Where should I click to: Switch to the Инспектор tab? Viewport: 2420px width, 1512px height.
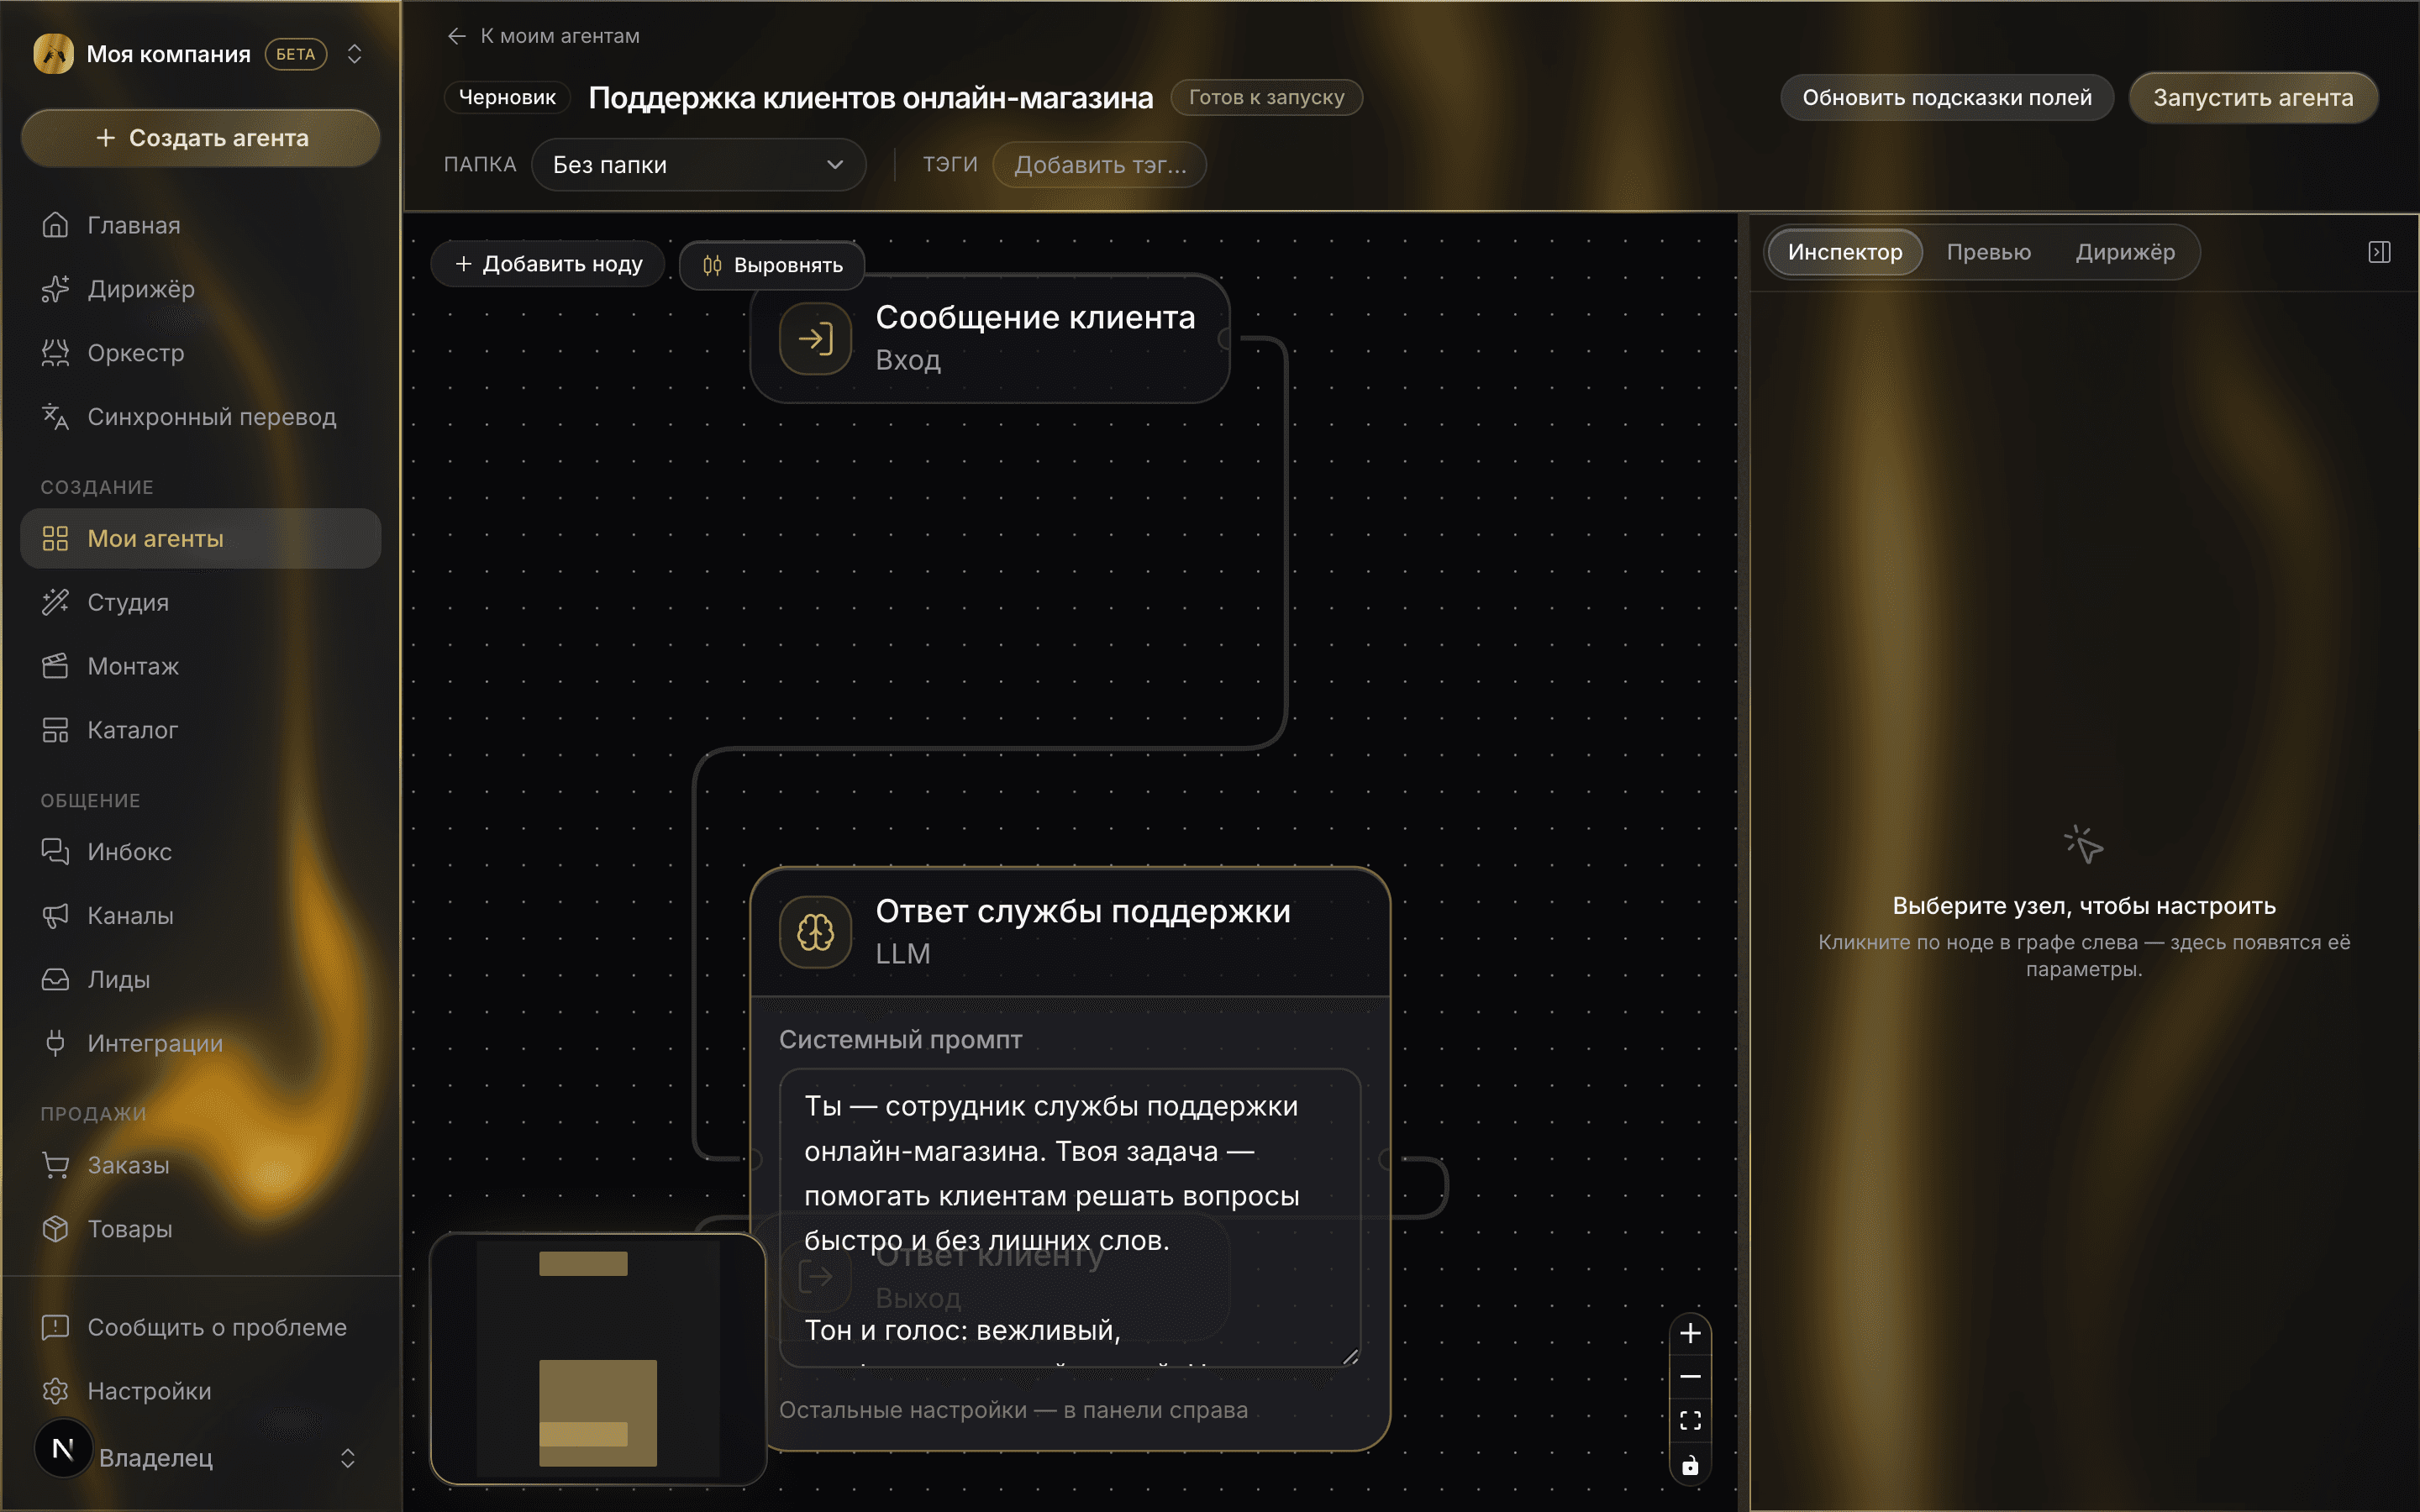pyautogui.click(x=1844, y=252)
